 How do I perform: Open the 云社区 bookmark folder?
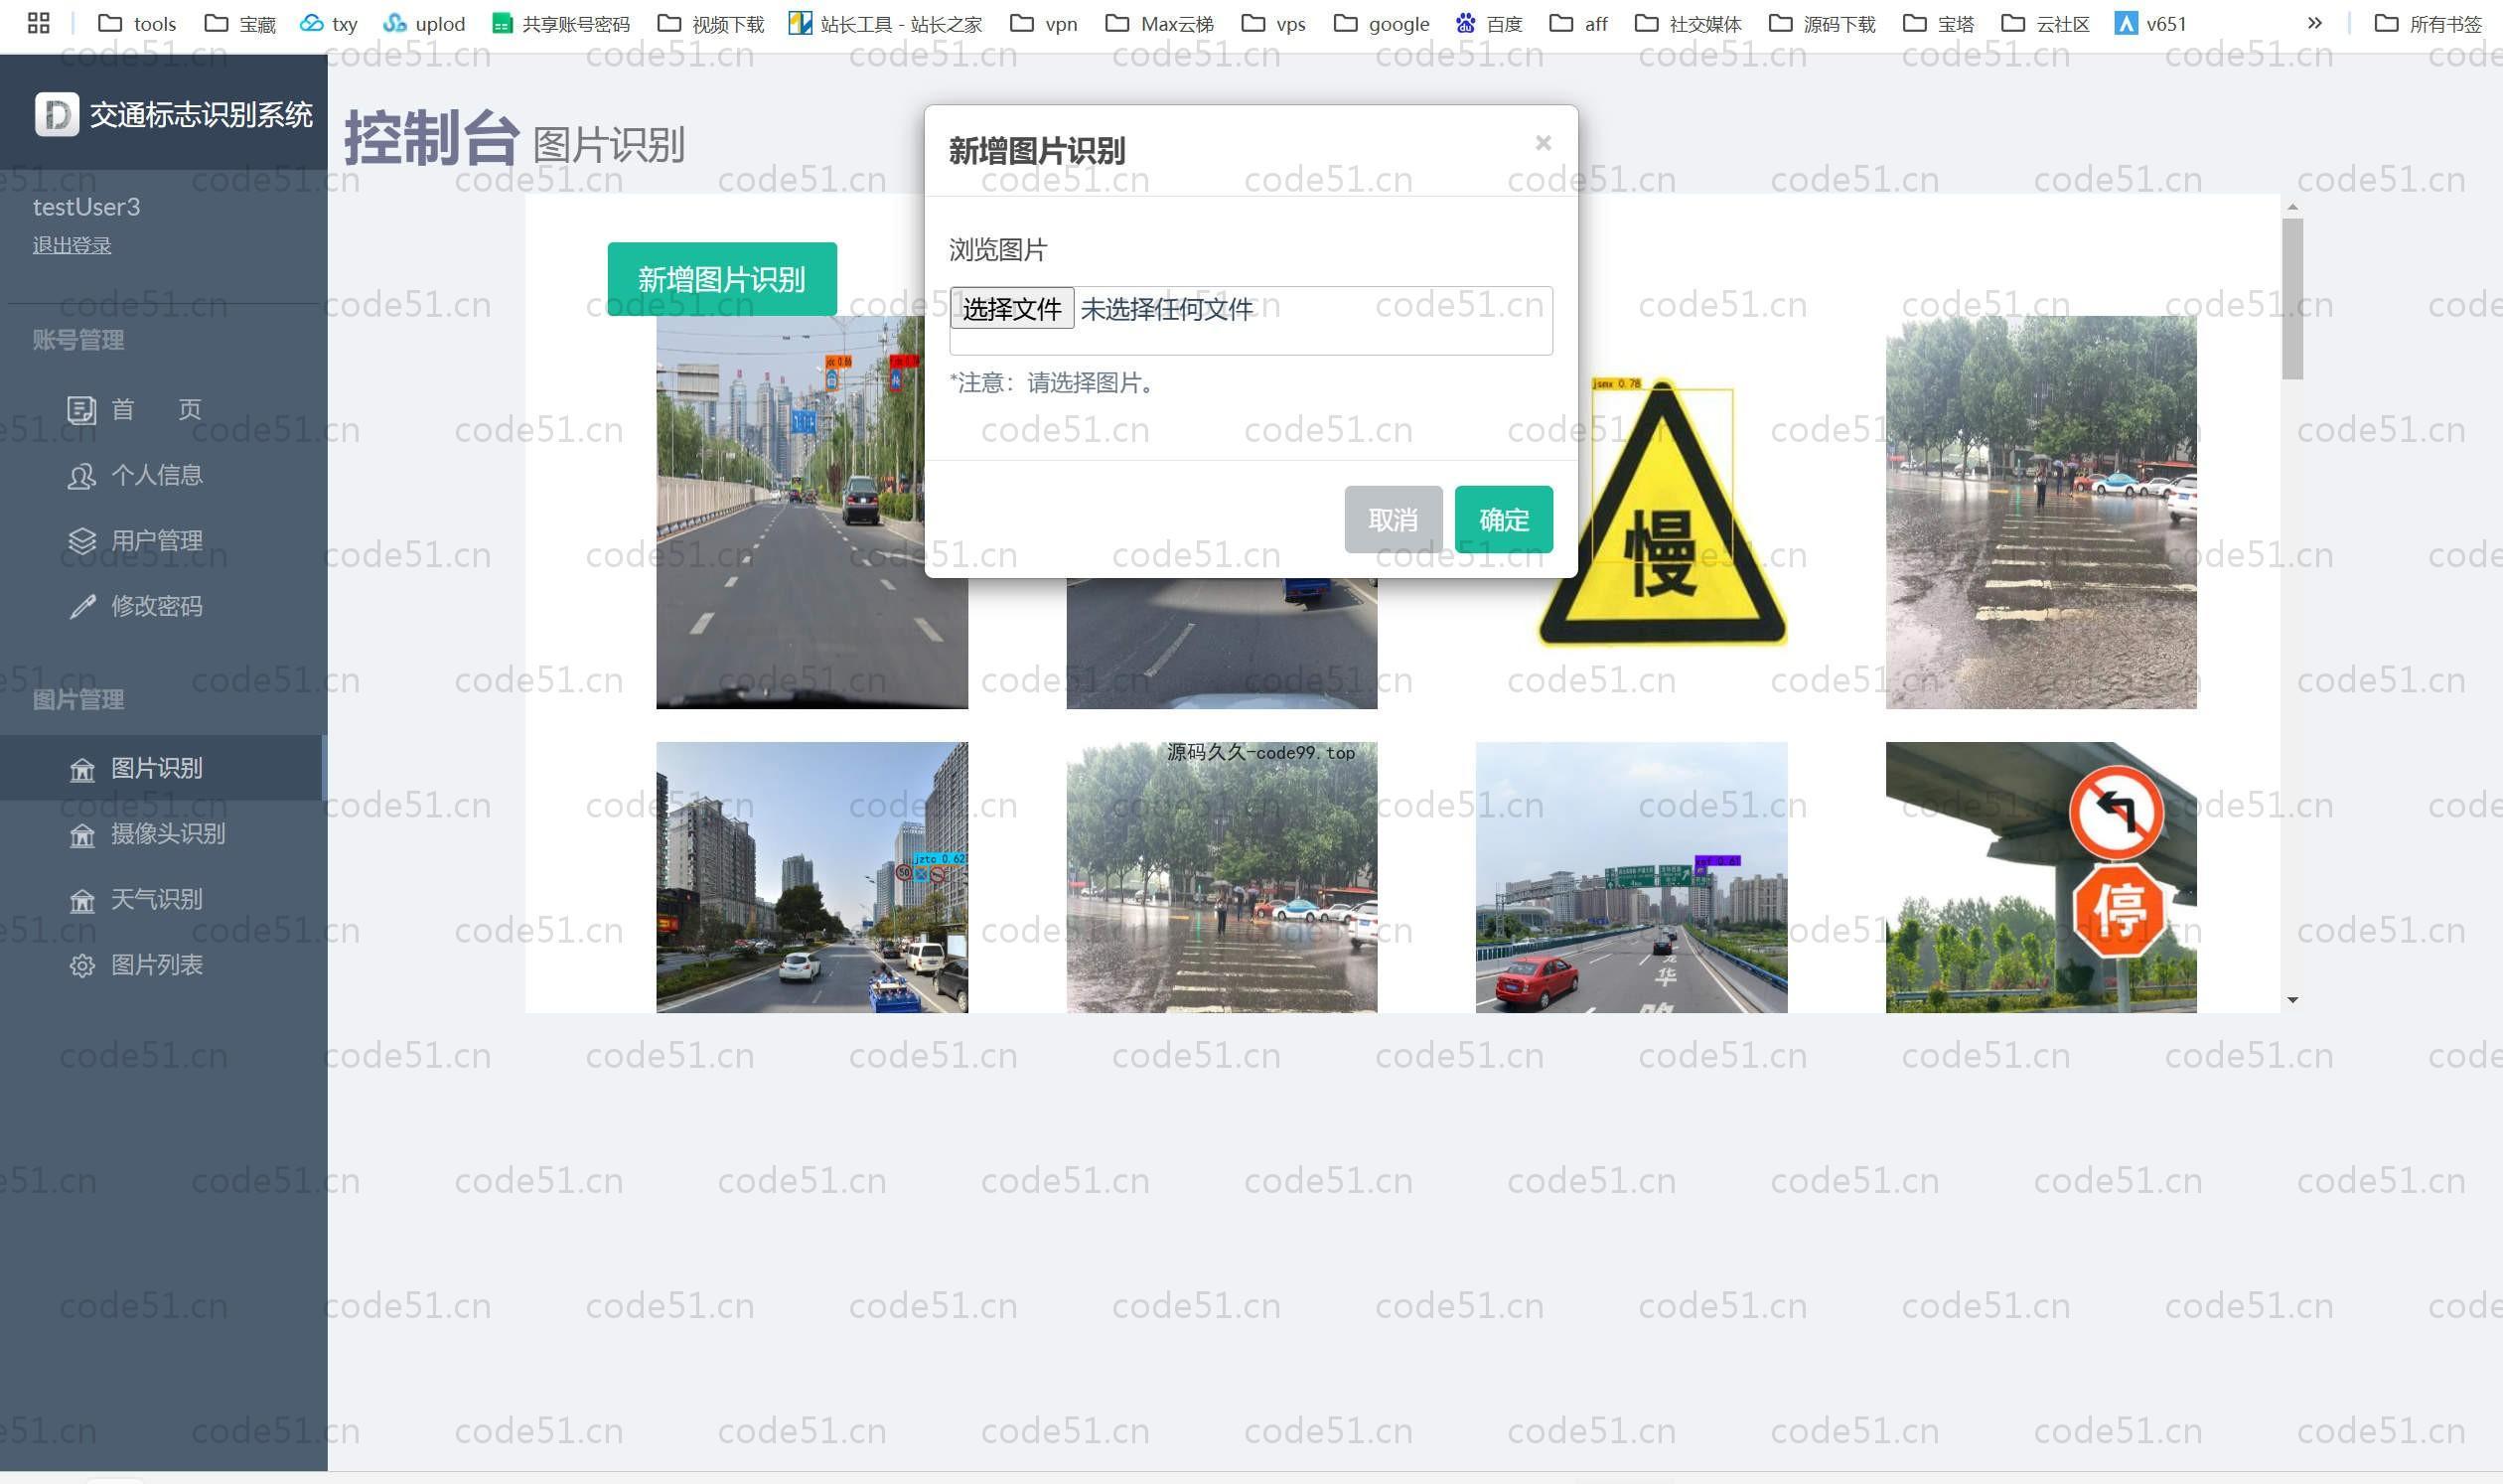pos(2046,23)
